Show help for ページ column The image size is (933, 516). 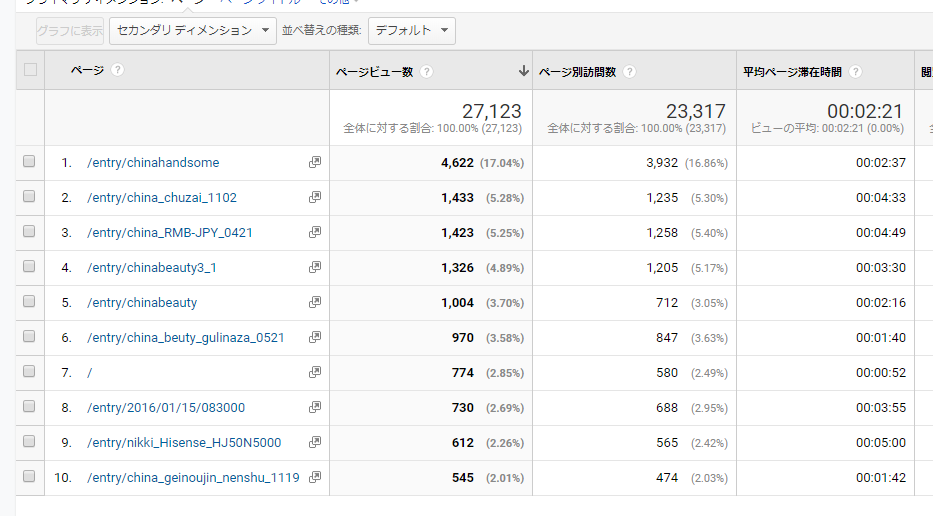coord(118,70)
